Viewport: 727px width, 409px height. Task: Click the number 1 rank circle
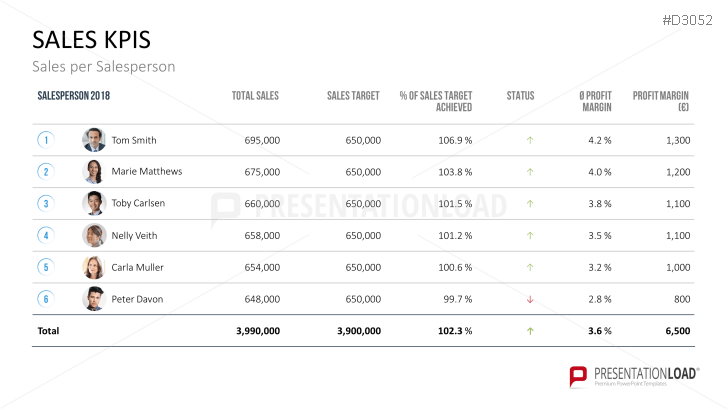[45, 140]
